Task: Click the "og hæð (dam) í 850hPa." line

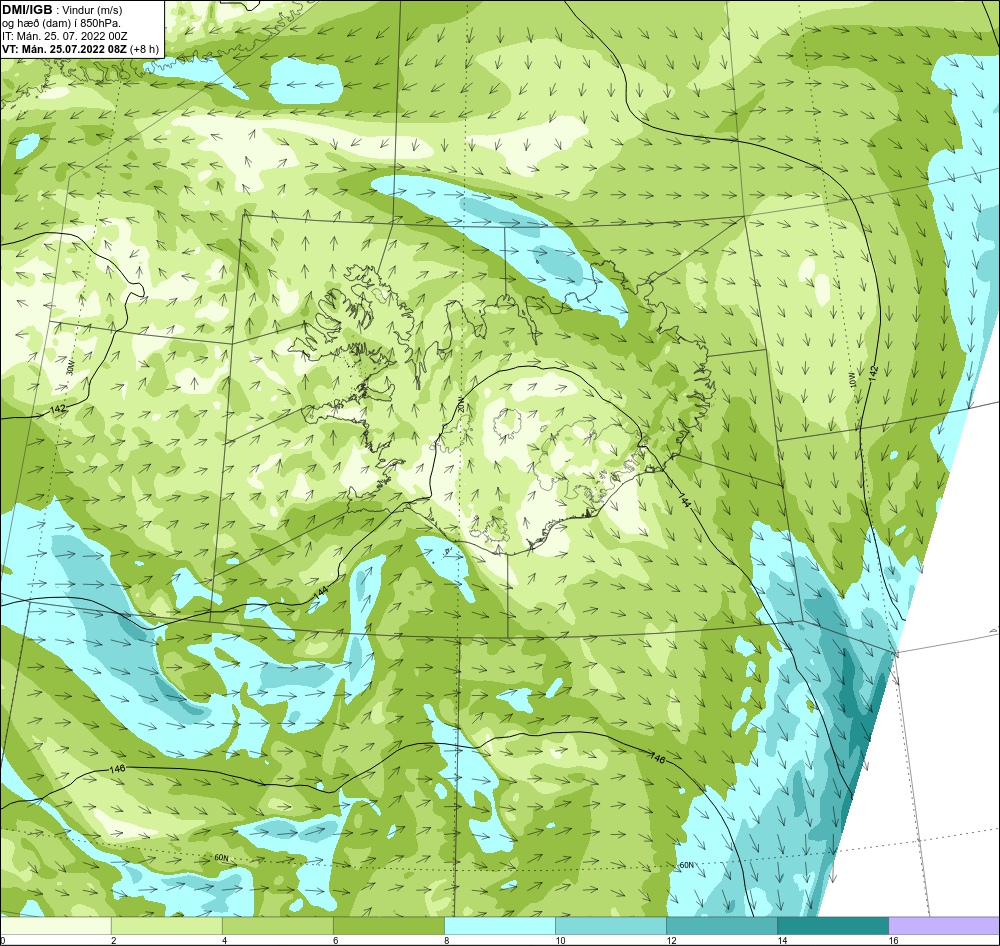Action: coord(61,24)
